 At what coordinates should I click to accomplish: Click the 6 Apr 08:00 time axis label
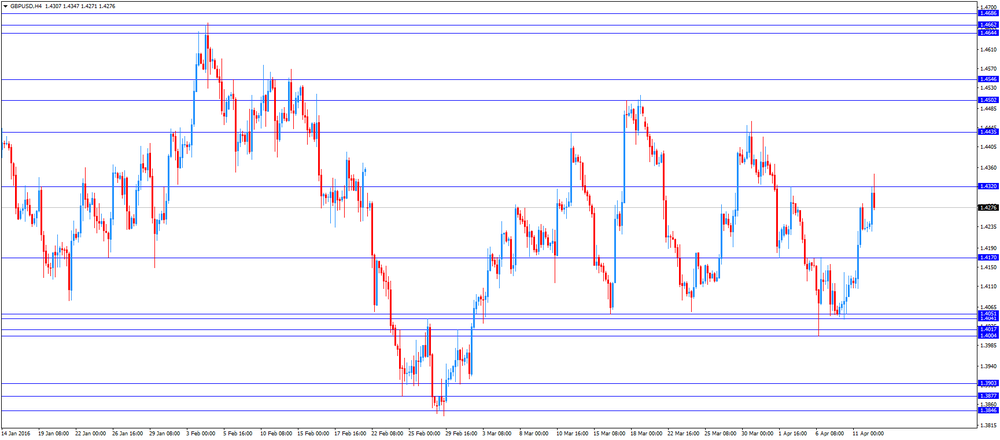coord(829,433)
